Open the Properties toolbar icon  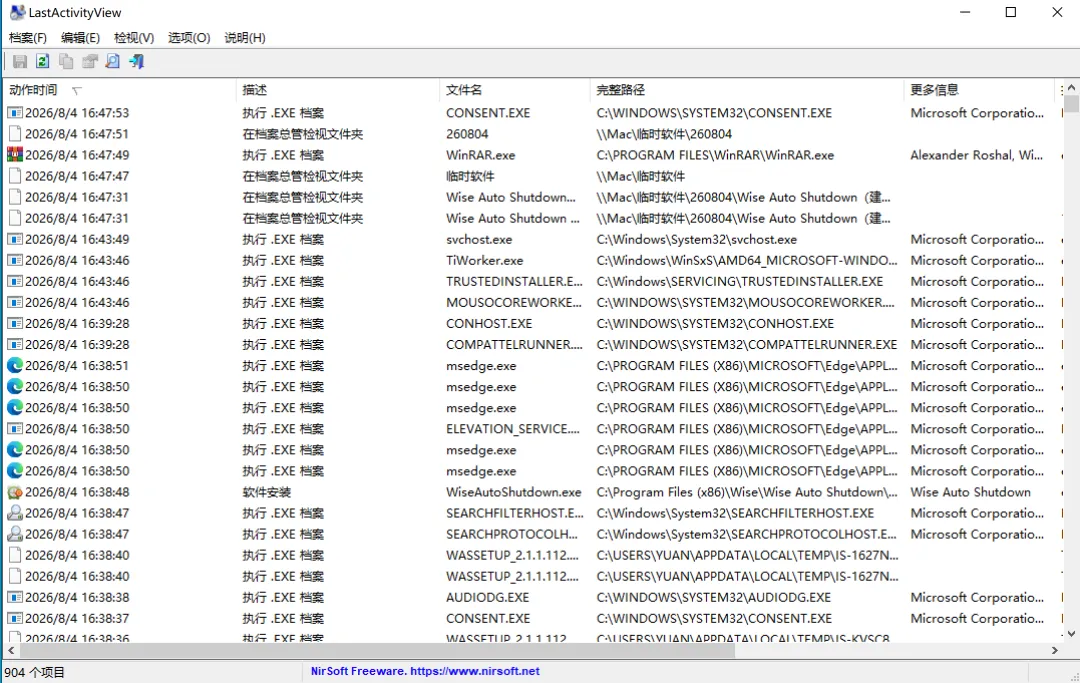pos(90,61)
